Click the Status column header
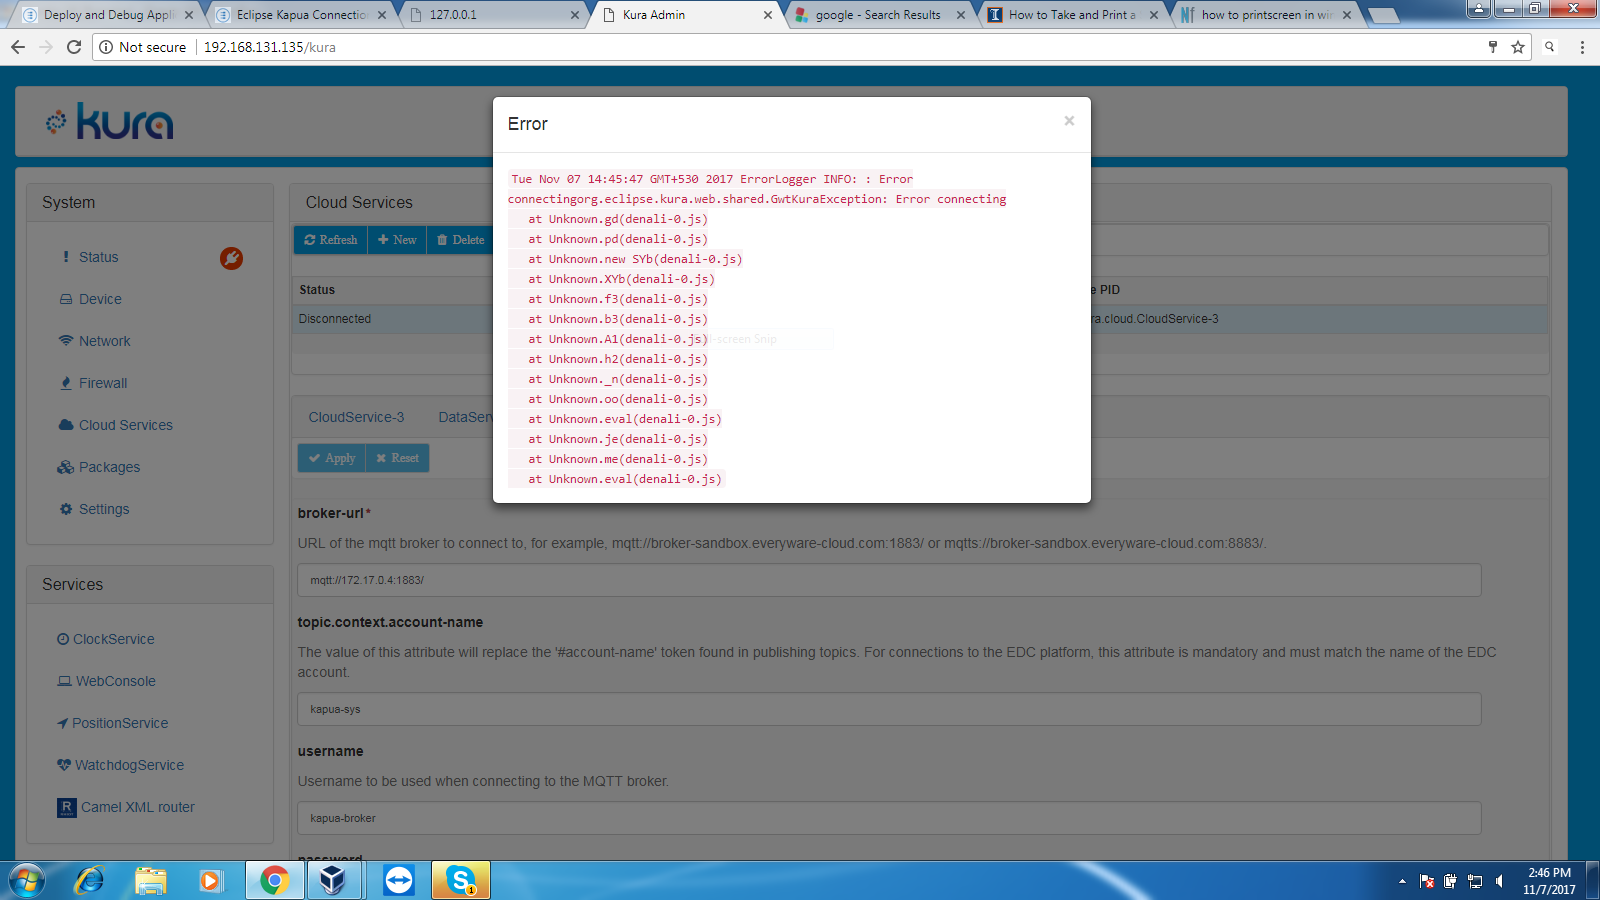The image size is (1600, 900). pyautogui.click(x=317, y=290)
